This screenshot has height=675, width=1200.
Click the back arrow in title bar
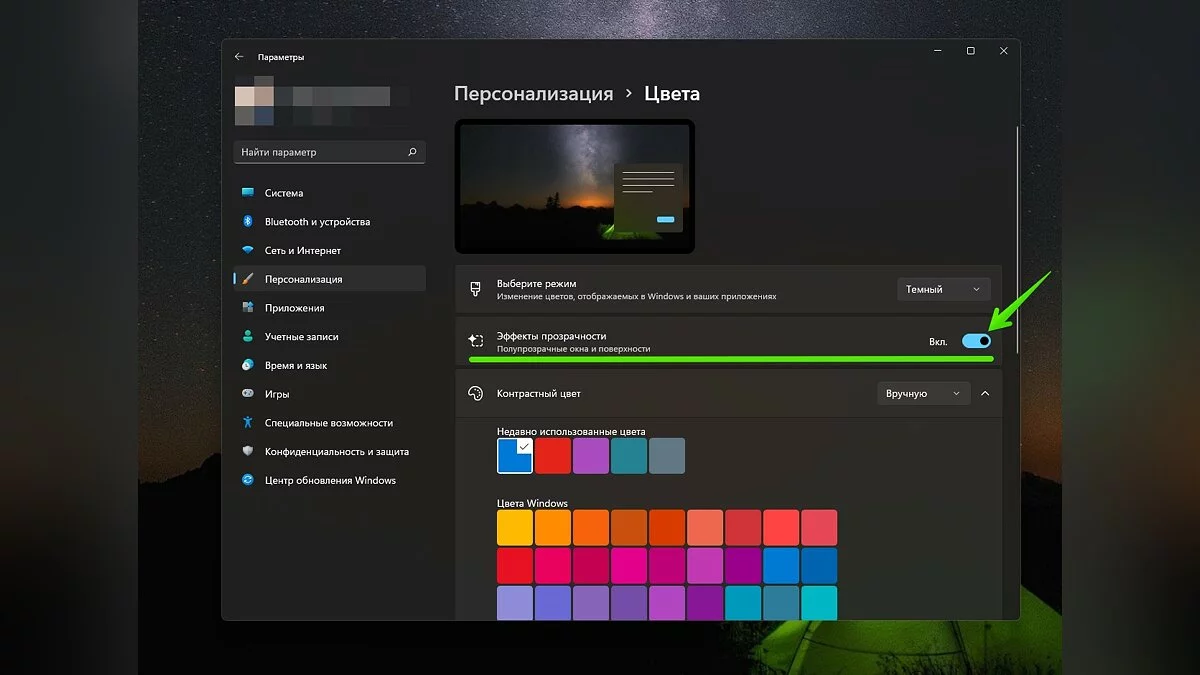(239, 57)
